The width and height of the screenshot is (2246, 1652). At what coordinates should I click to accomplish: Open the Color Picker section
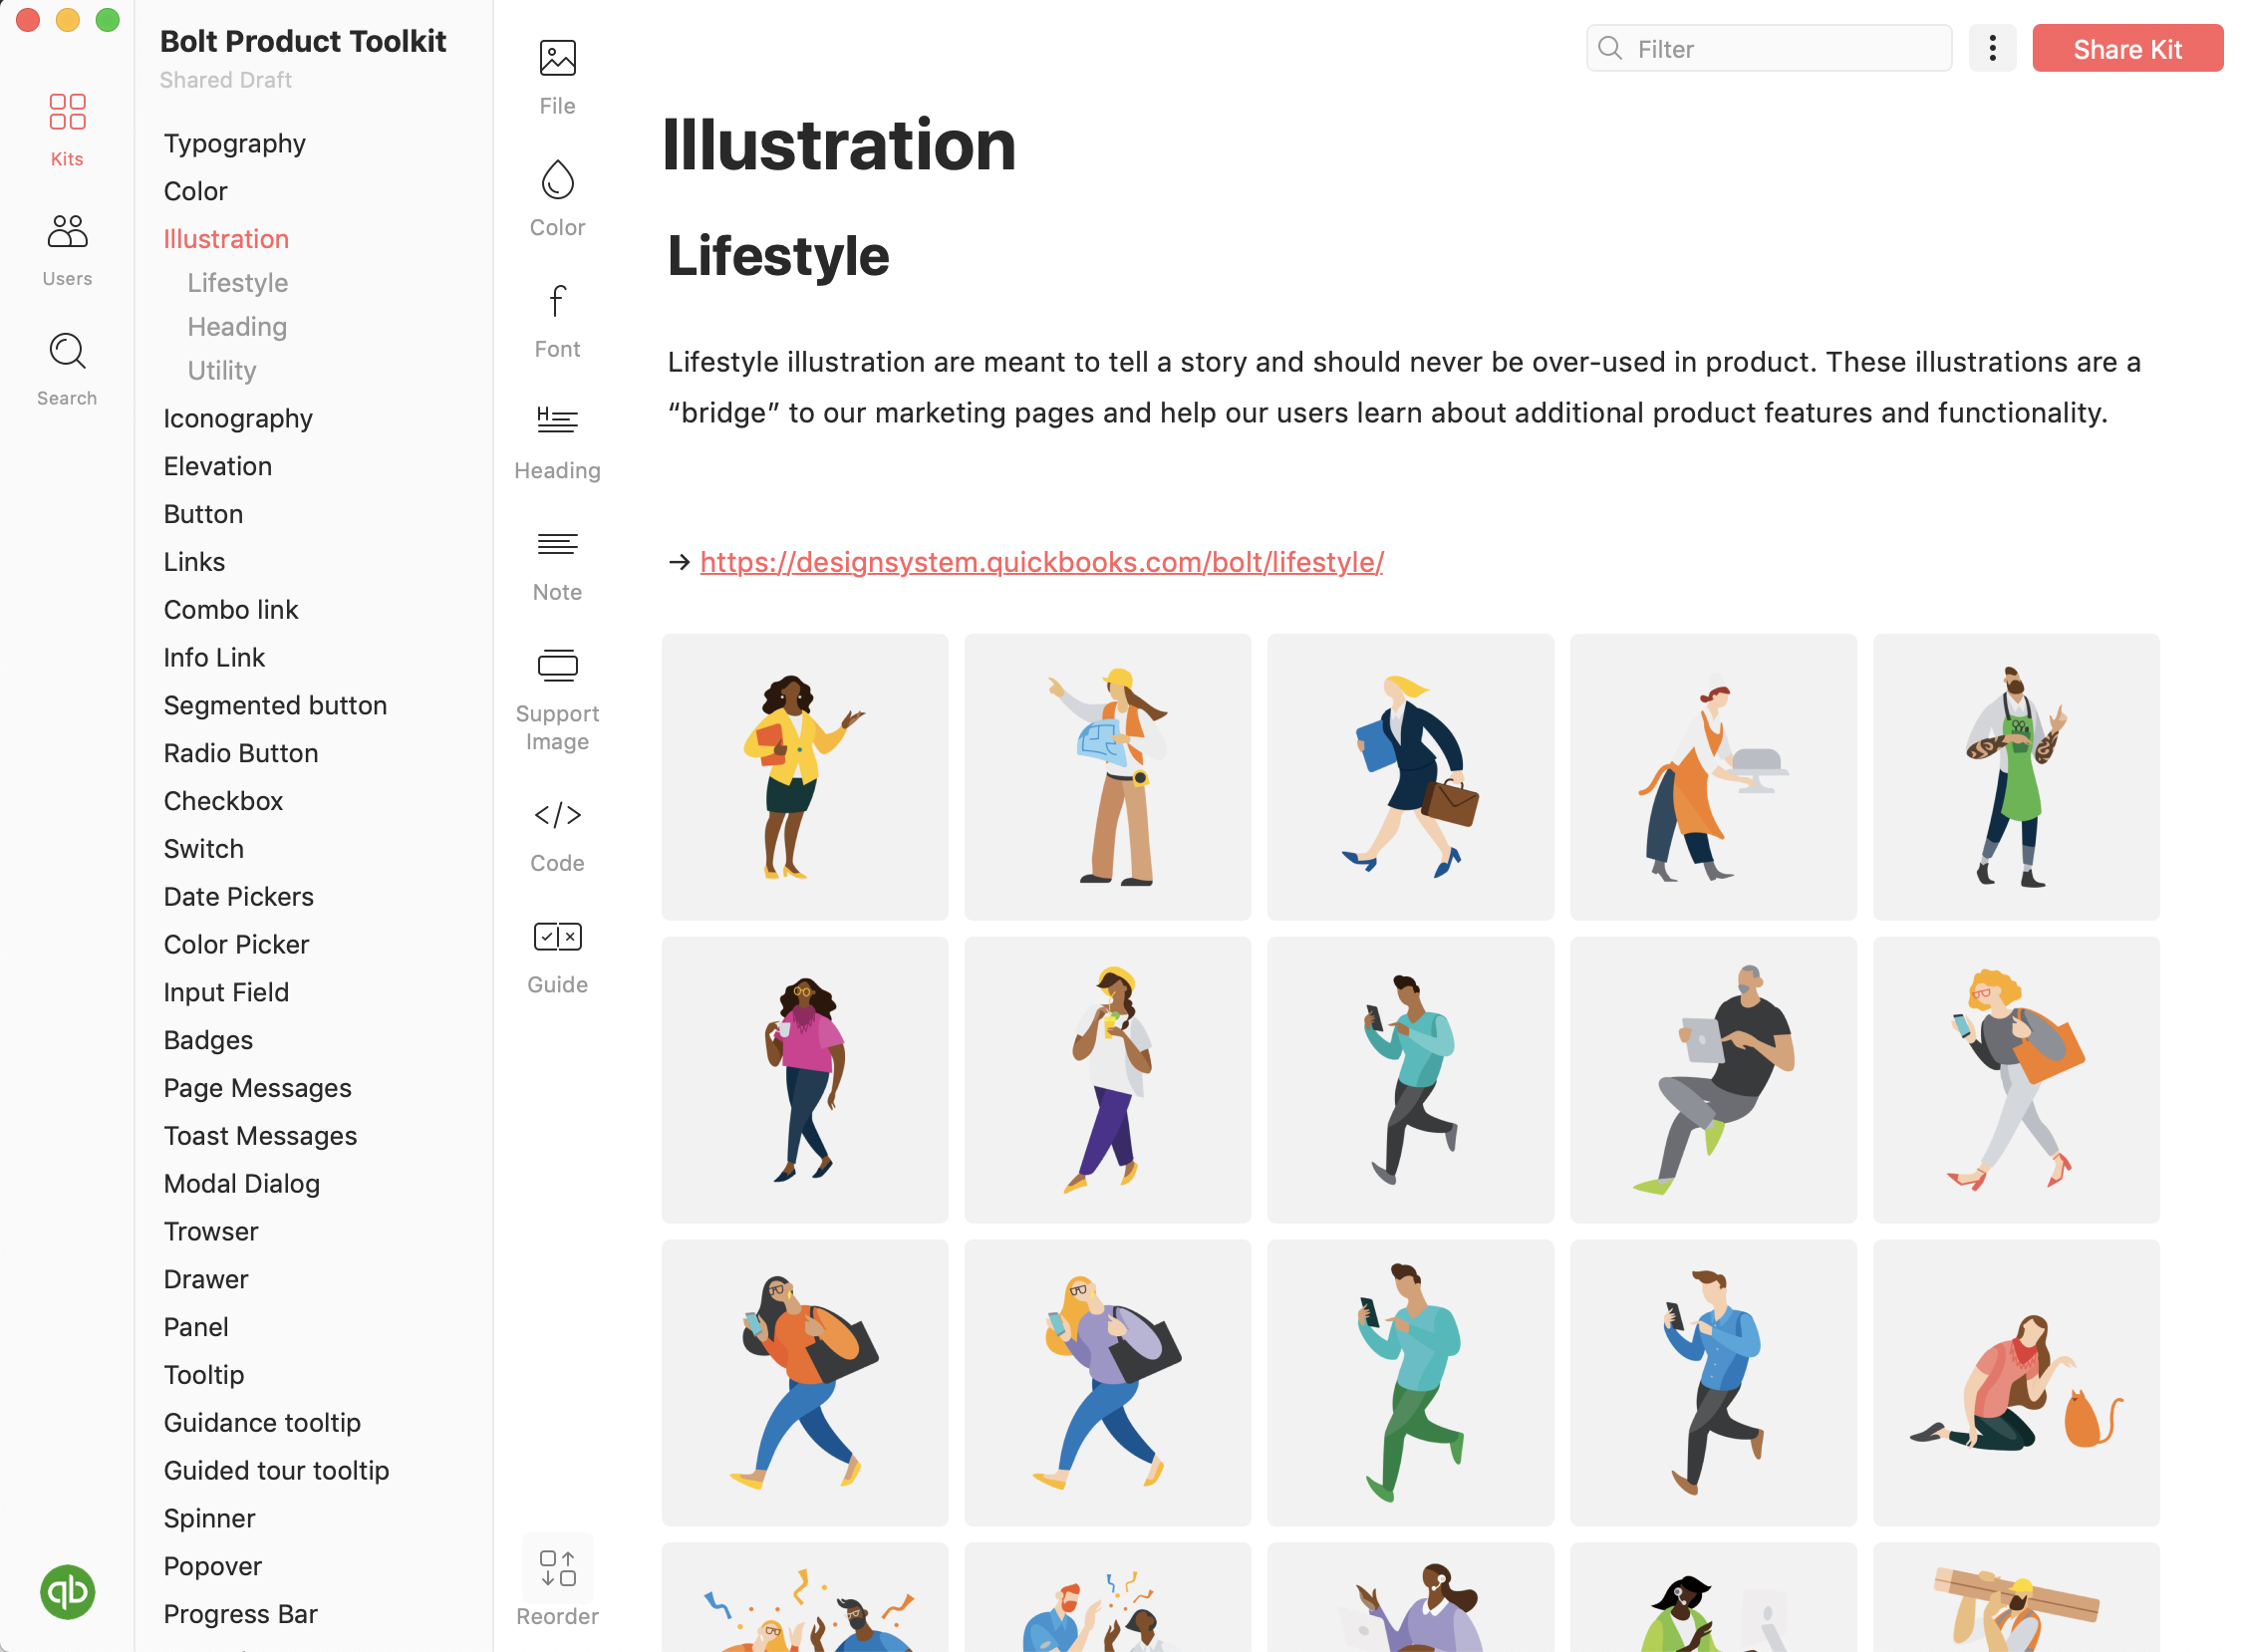(x=236, y=944)
